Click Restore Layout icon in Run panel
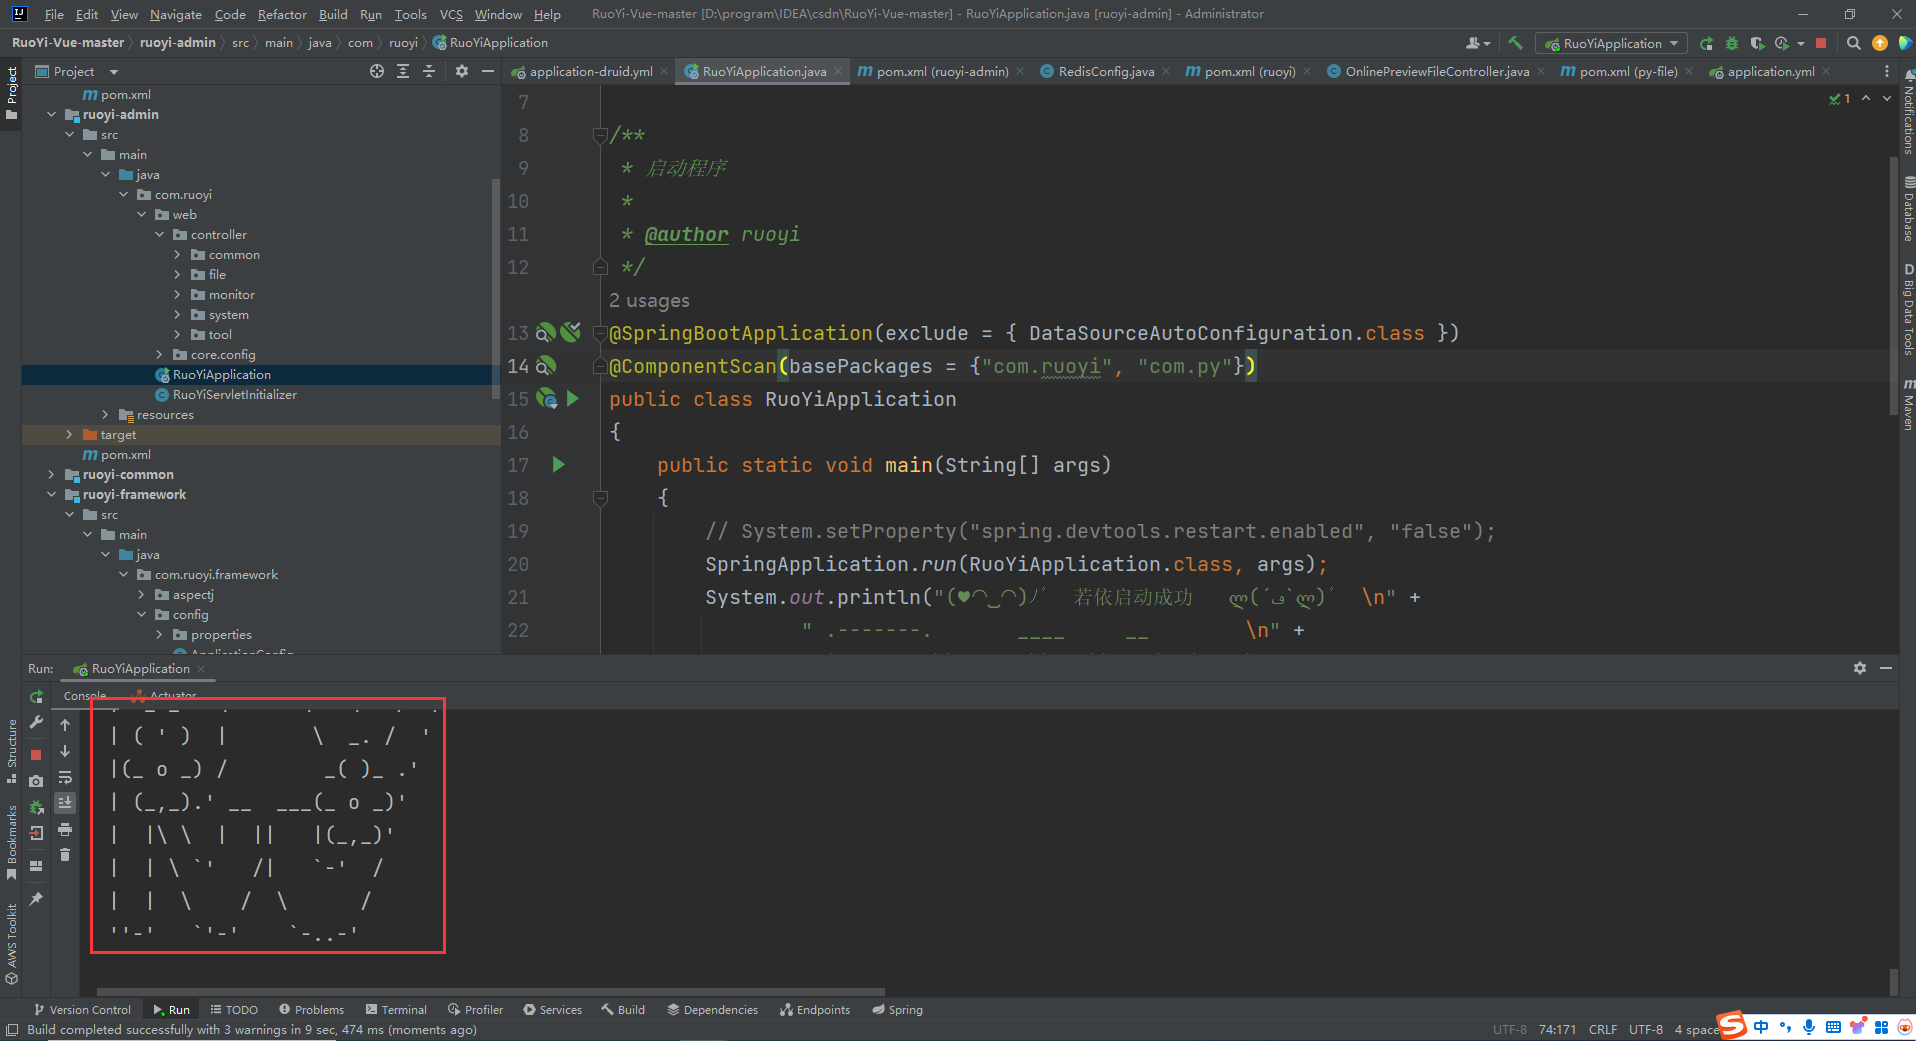The width and height of the screenshot is (1916, 1041). point(36,866)
